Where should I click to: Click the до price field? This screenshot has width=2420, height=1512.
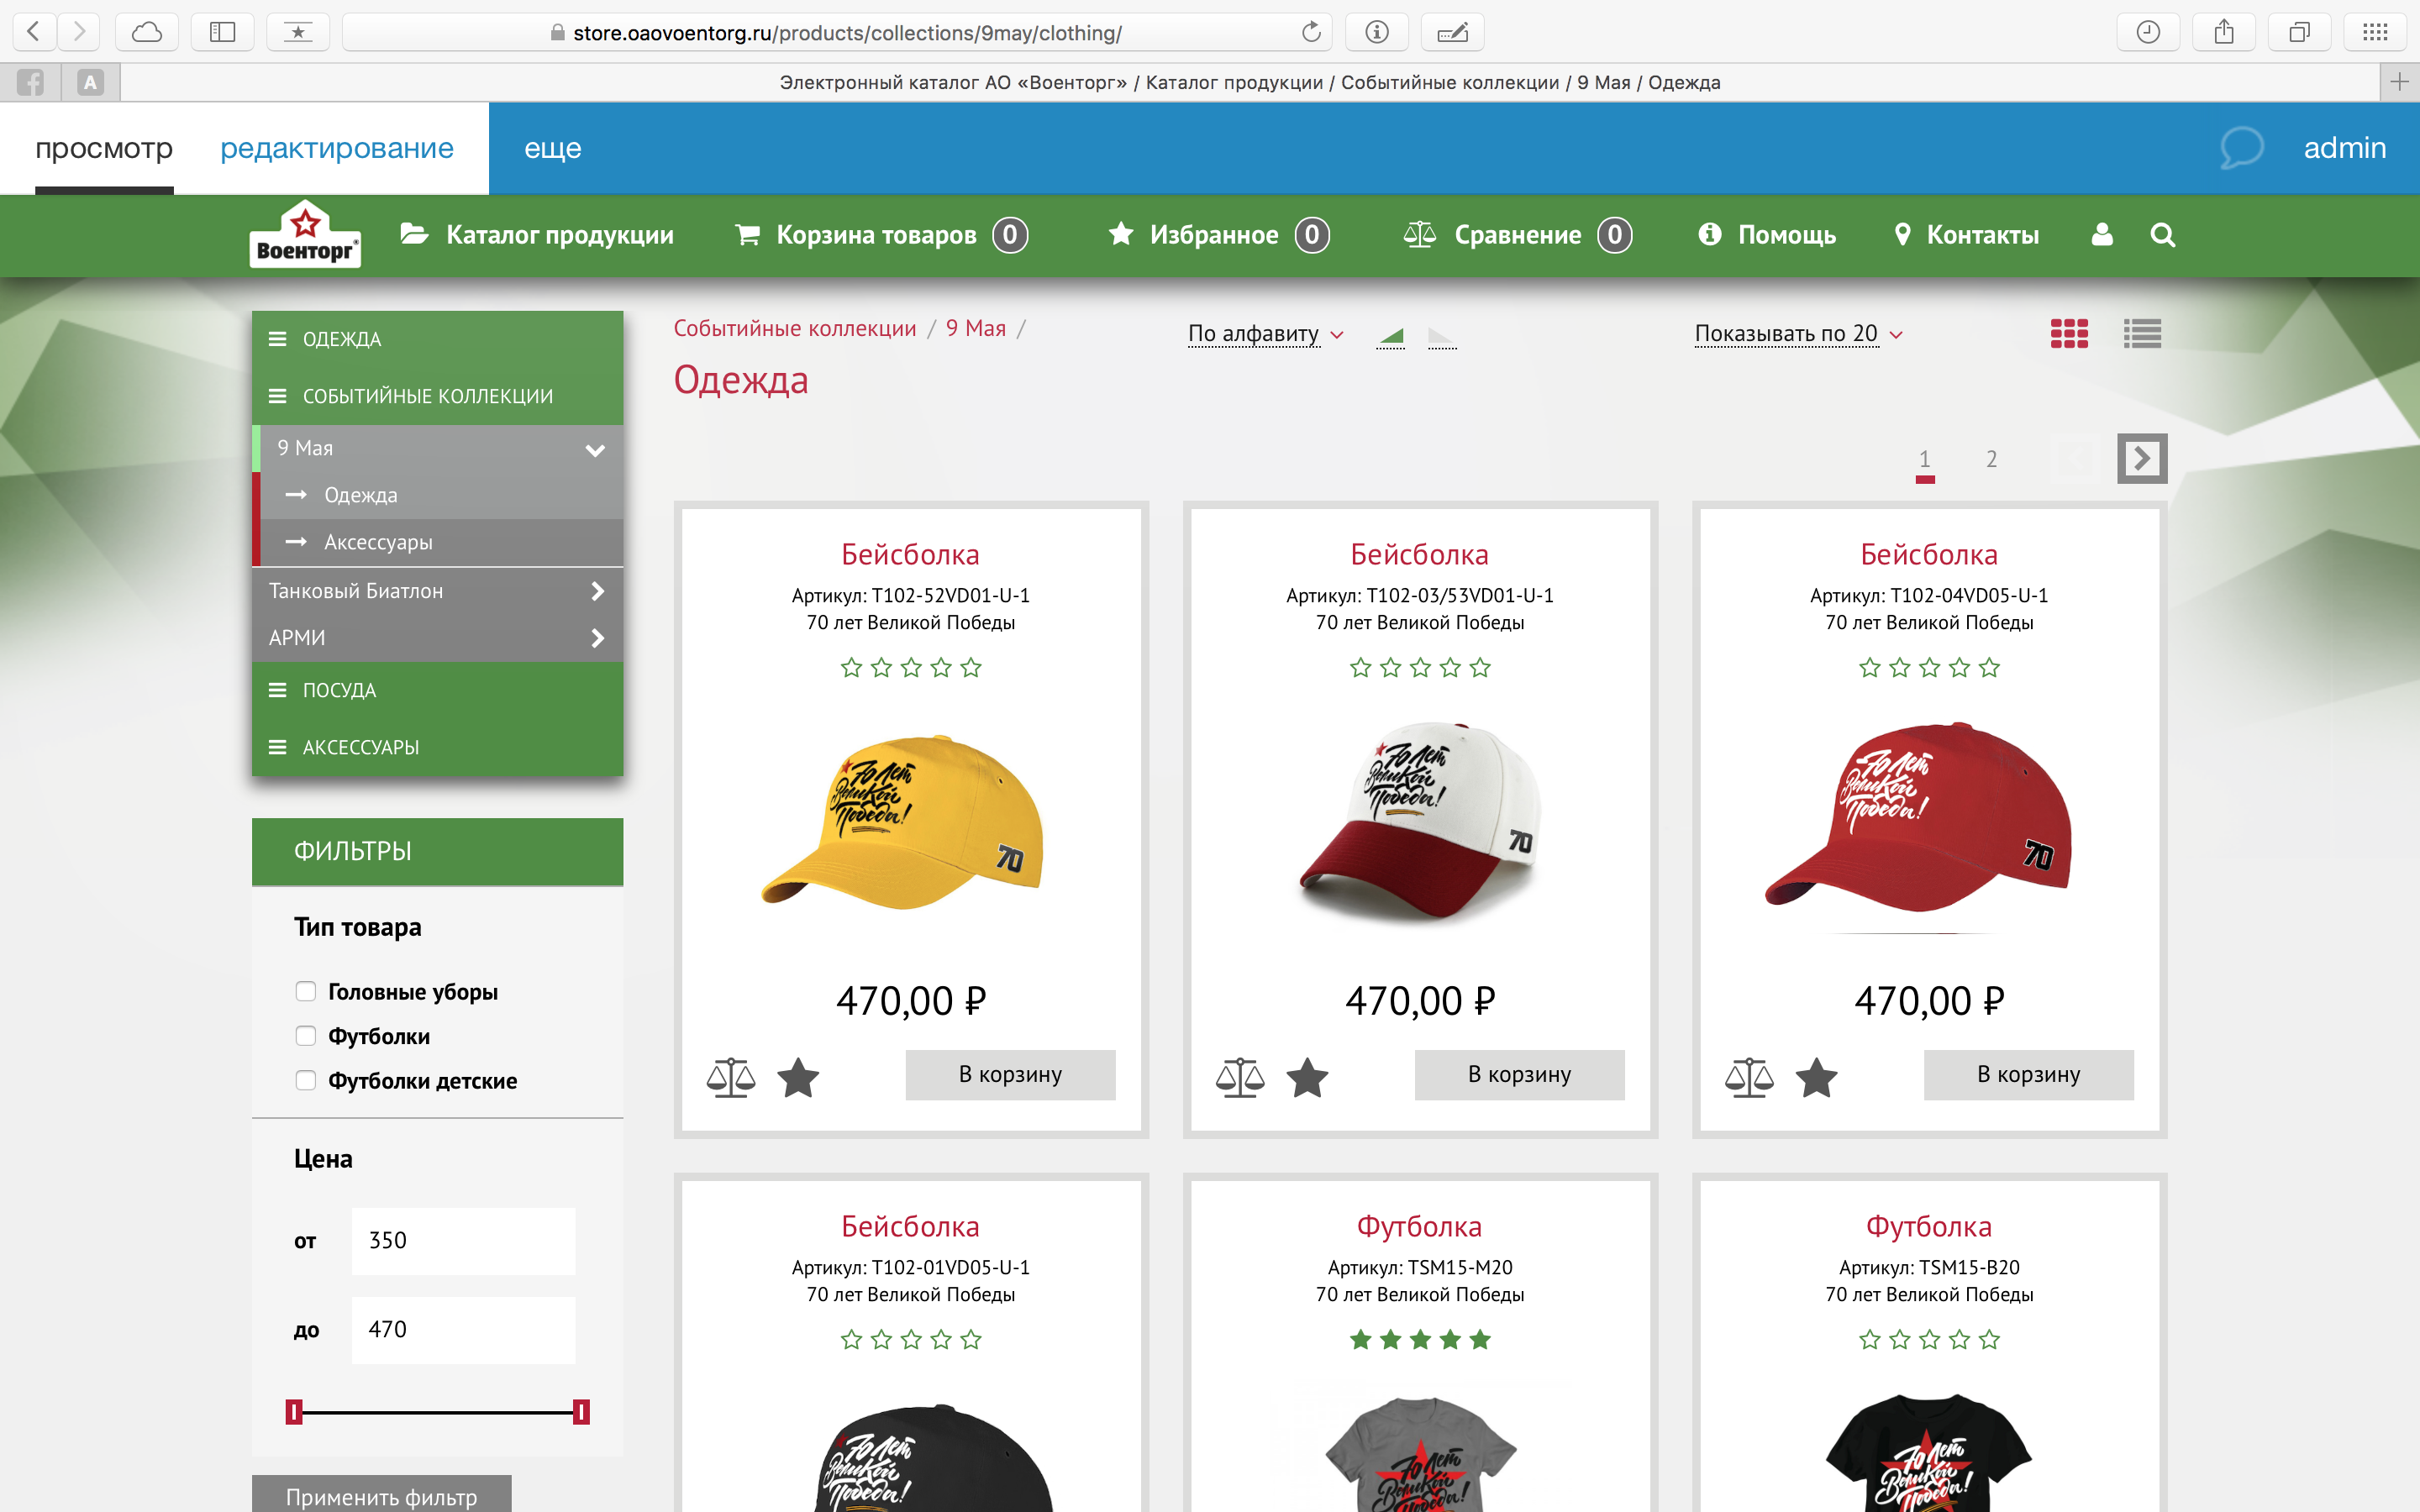point(463,1330)
